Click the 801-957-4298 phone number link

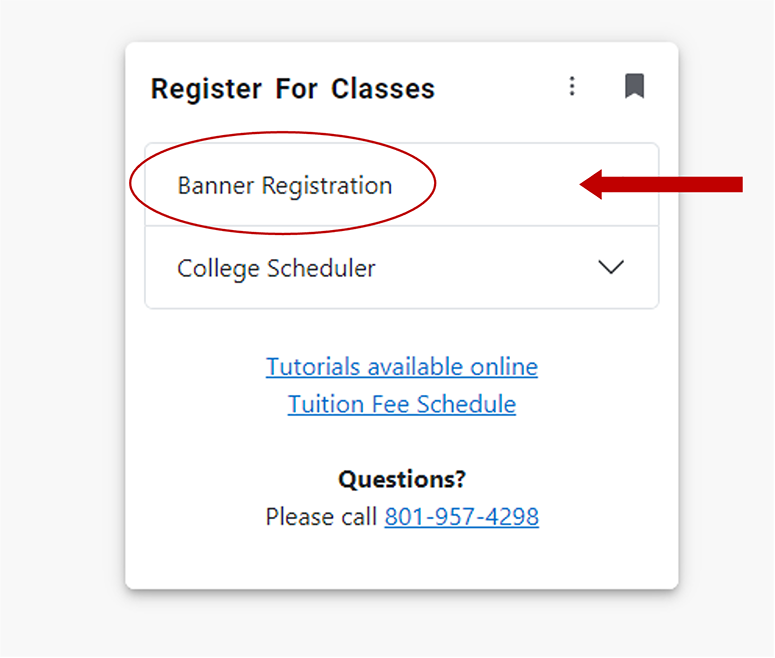[461, 517]
